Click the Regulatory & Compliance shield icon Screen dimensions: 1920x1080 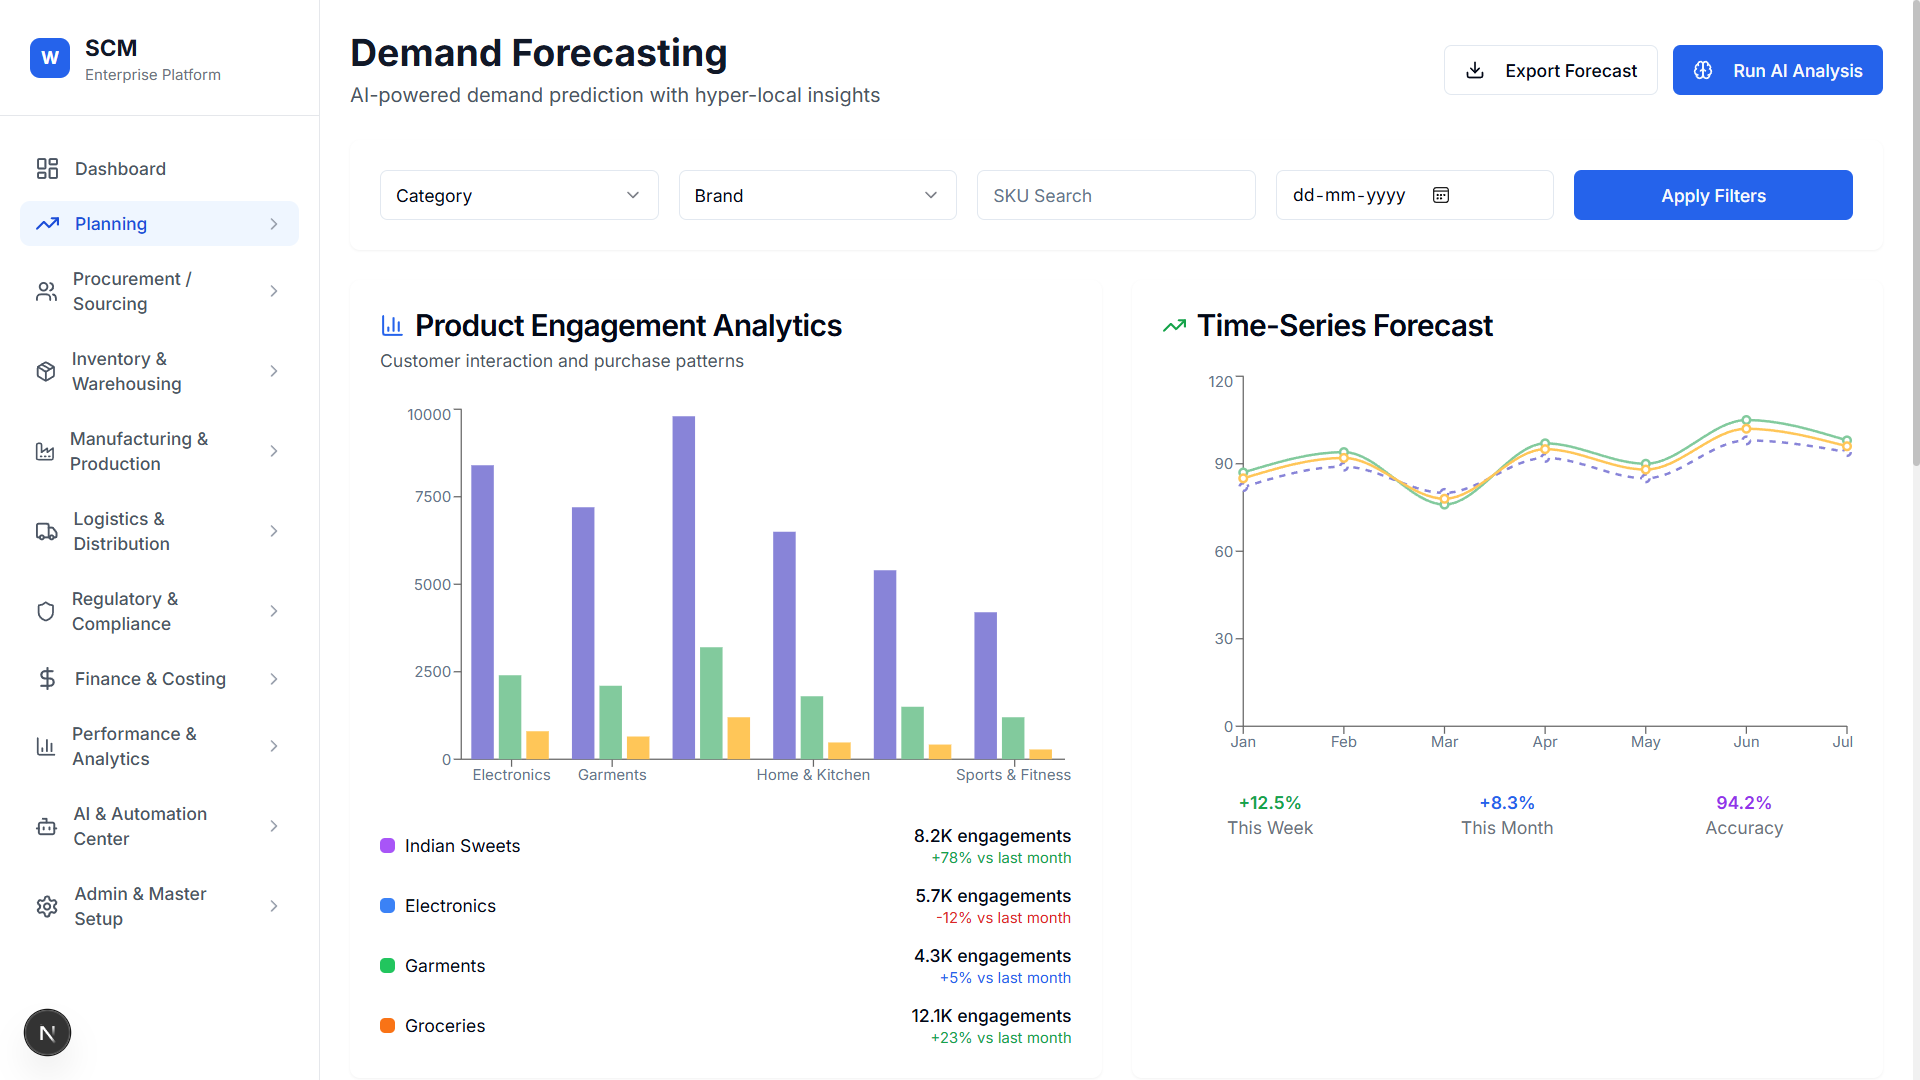pyautogui.click(x=46, y=611)
